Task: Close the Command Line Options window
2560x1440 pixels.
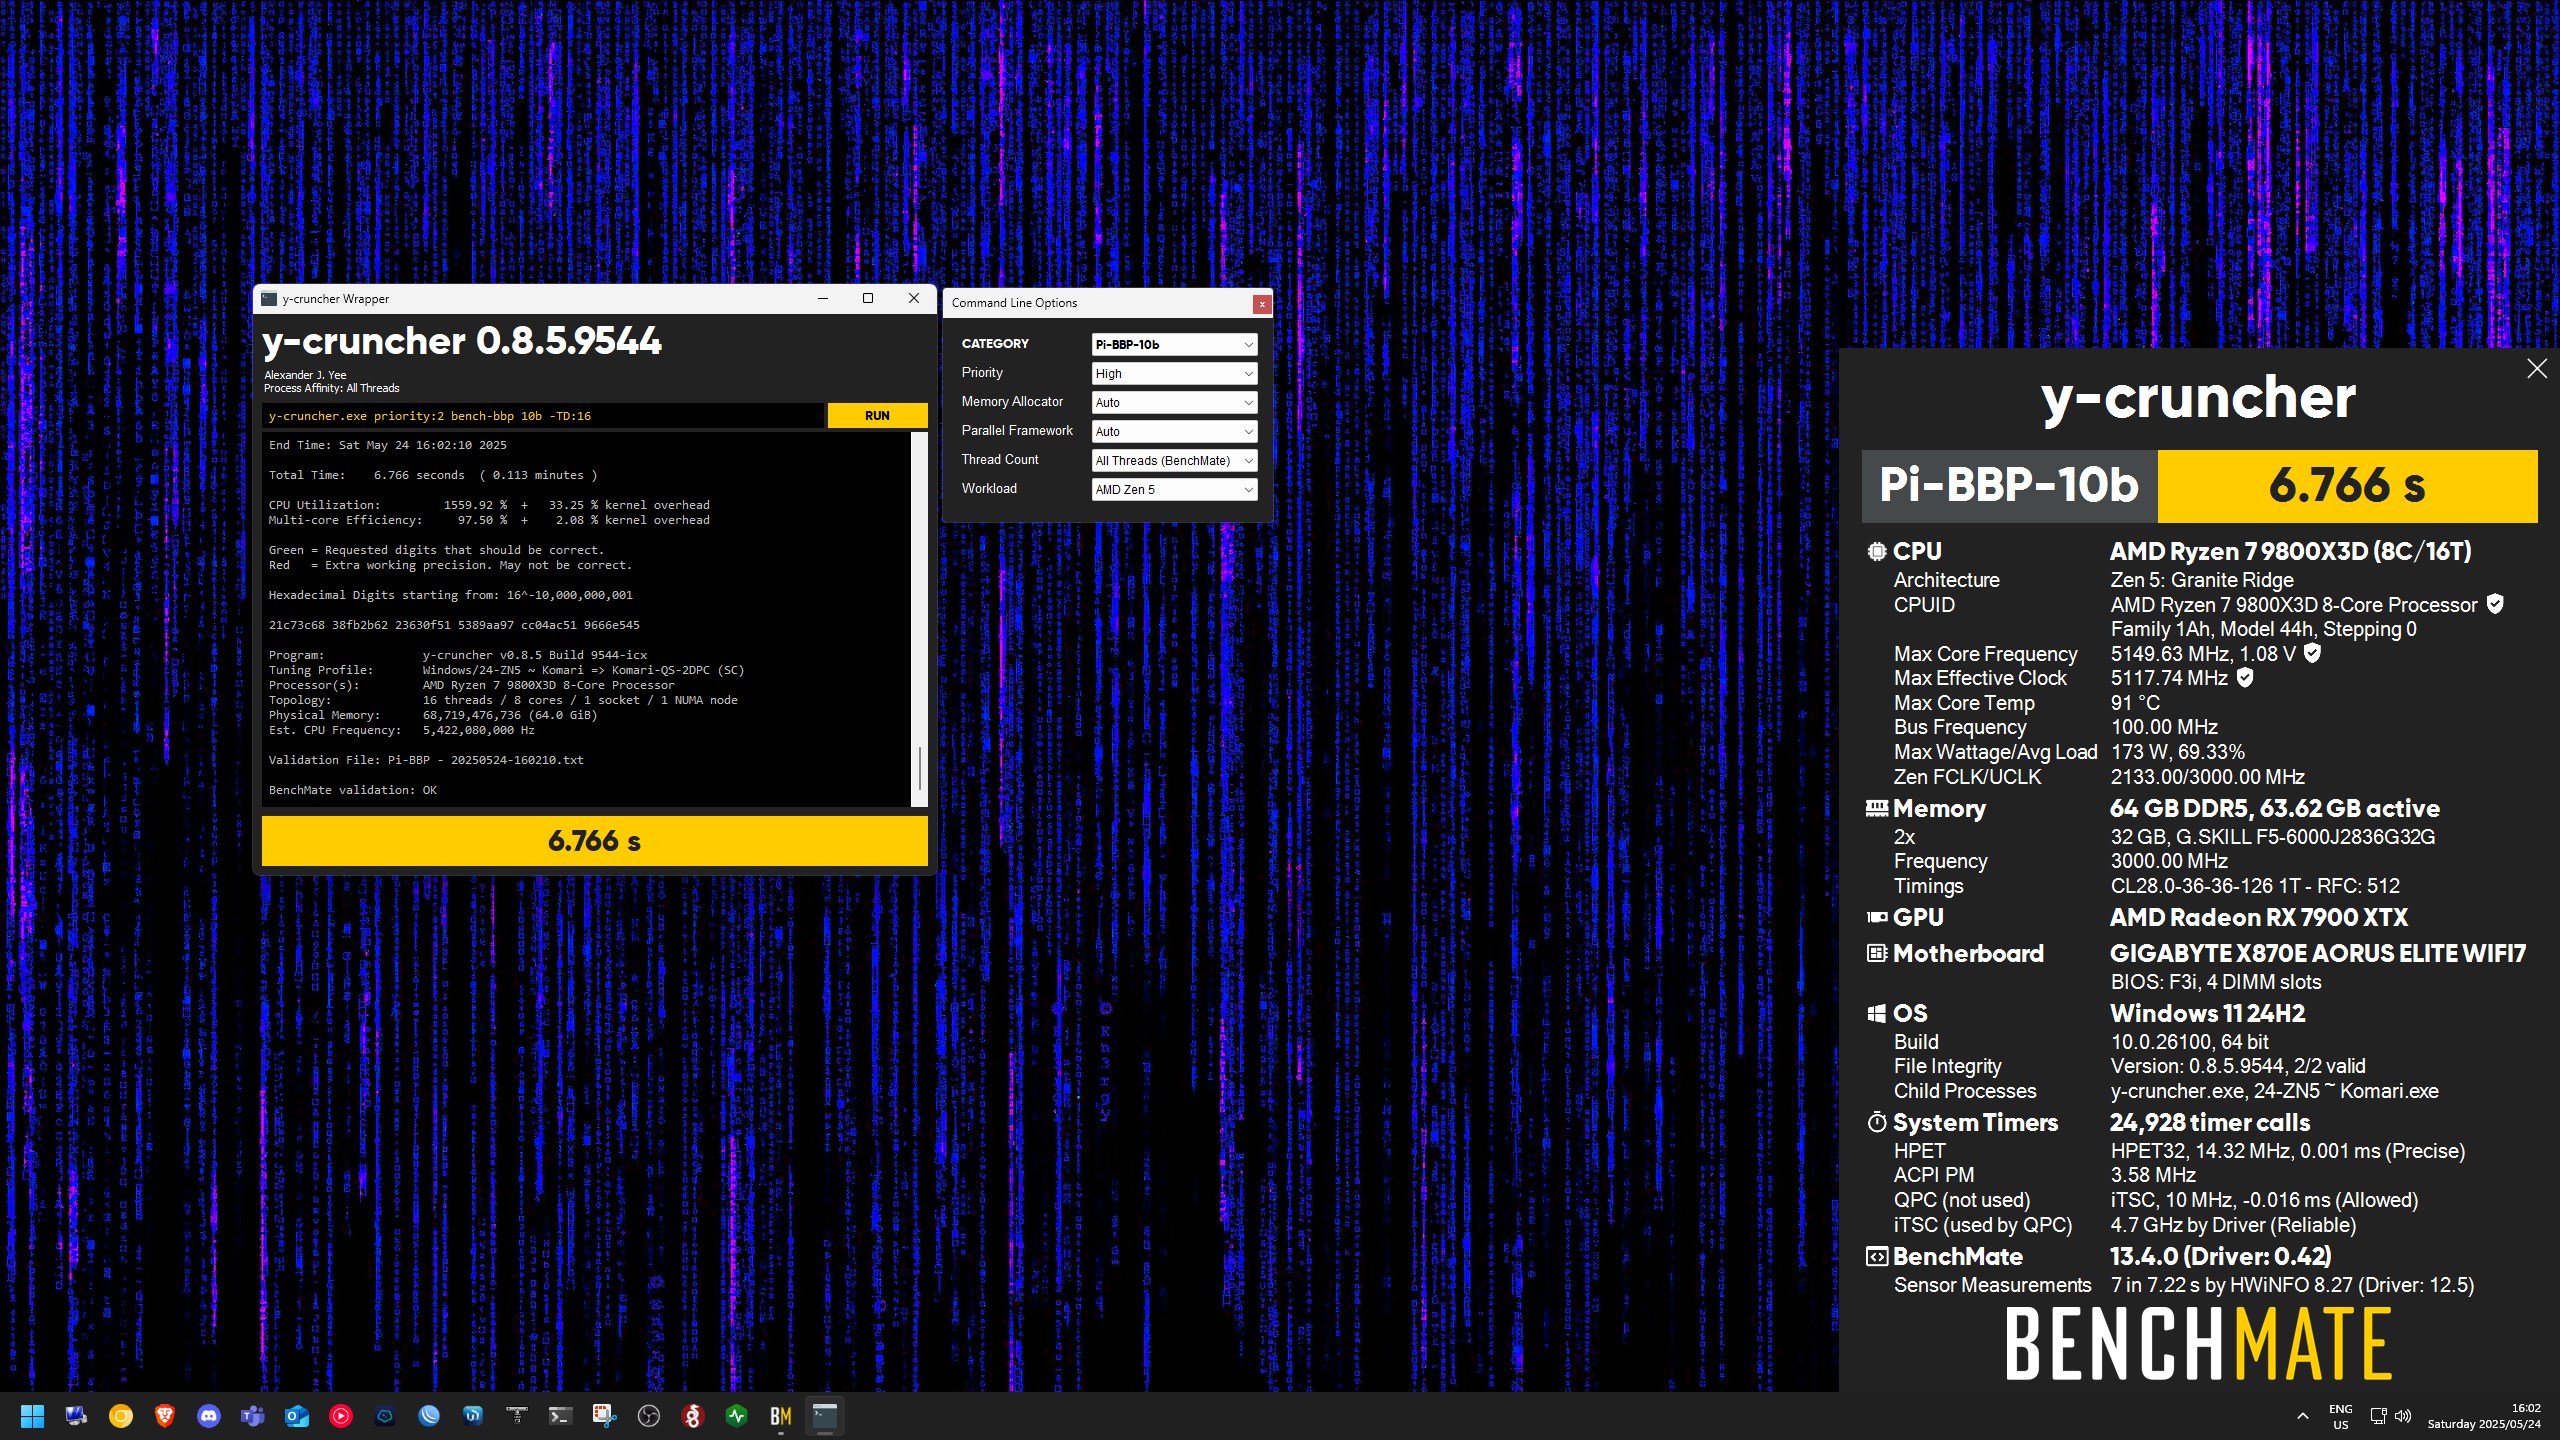Action: point(1262,304)
